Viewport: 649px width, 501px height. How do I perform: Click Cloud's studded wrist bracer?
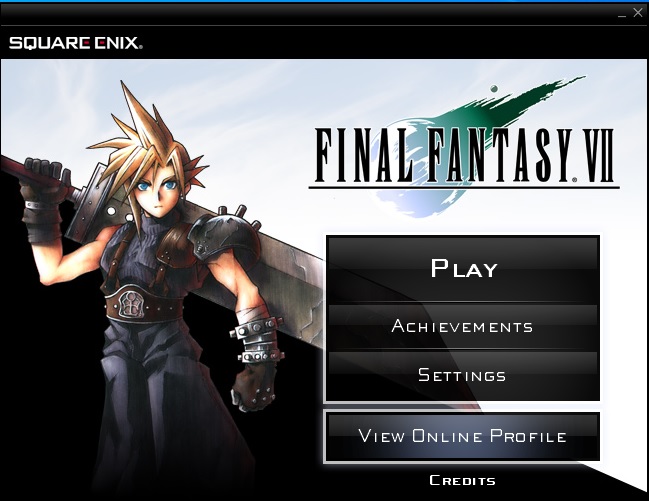pyautogui.click(x=259, y=337)
